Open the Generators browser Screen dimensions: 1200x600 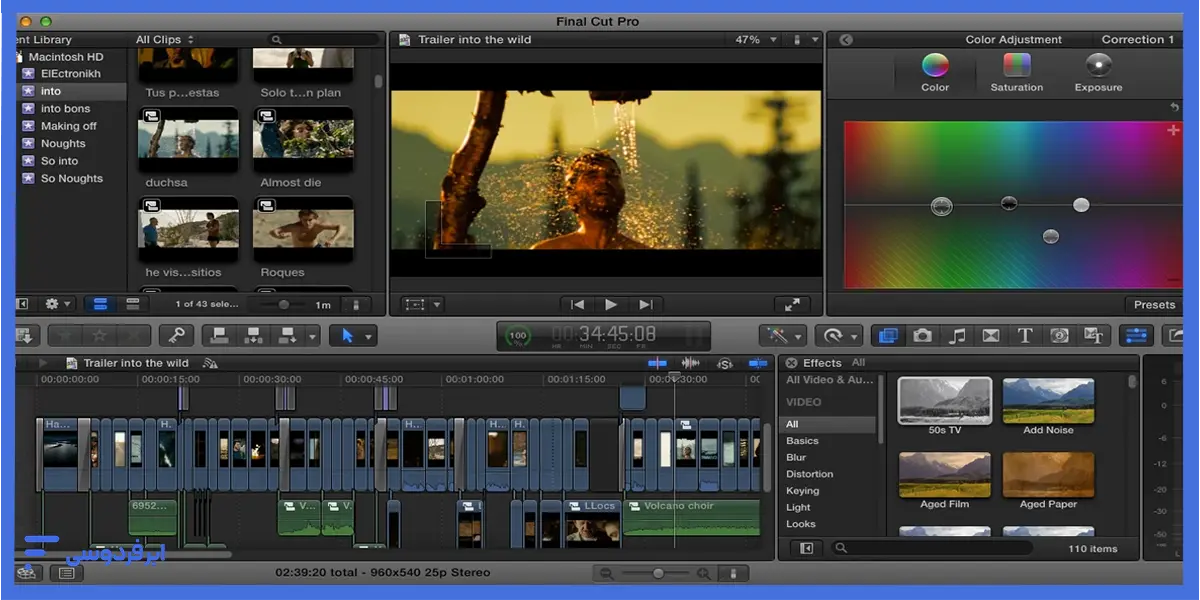coord(1059,336)
